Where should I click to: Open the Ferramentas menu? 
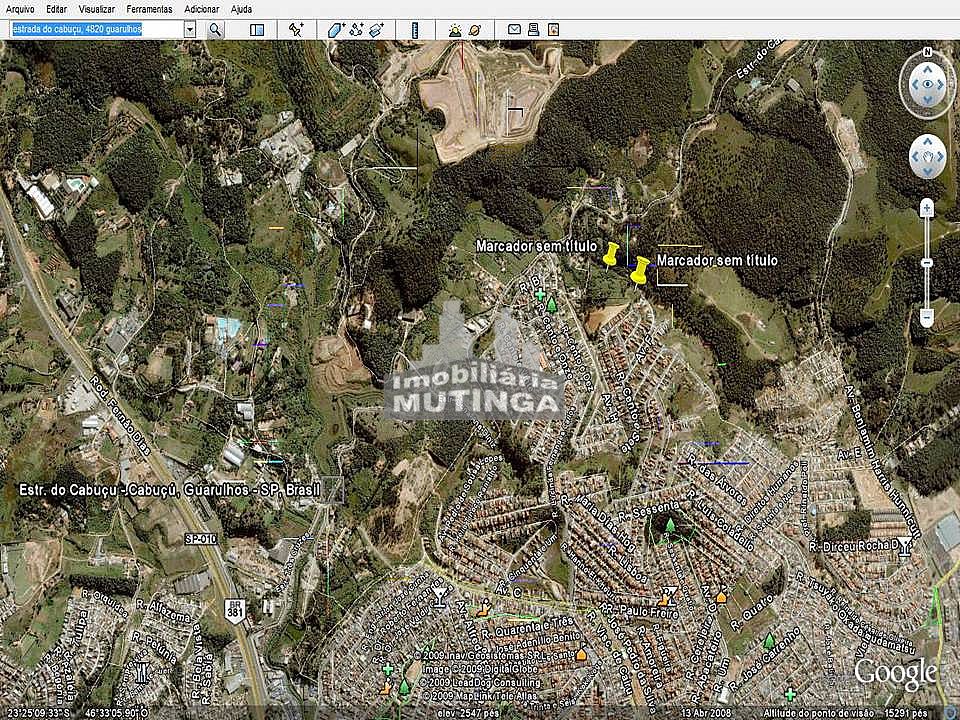[x=149, y=9]
